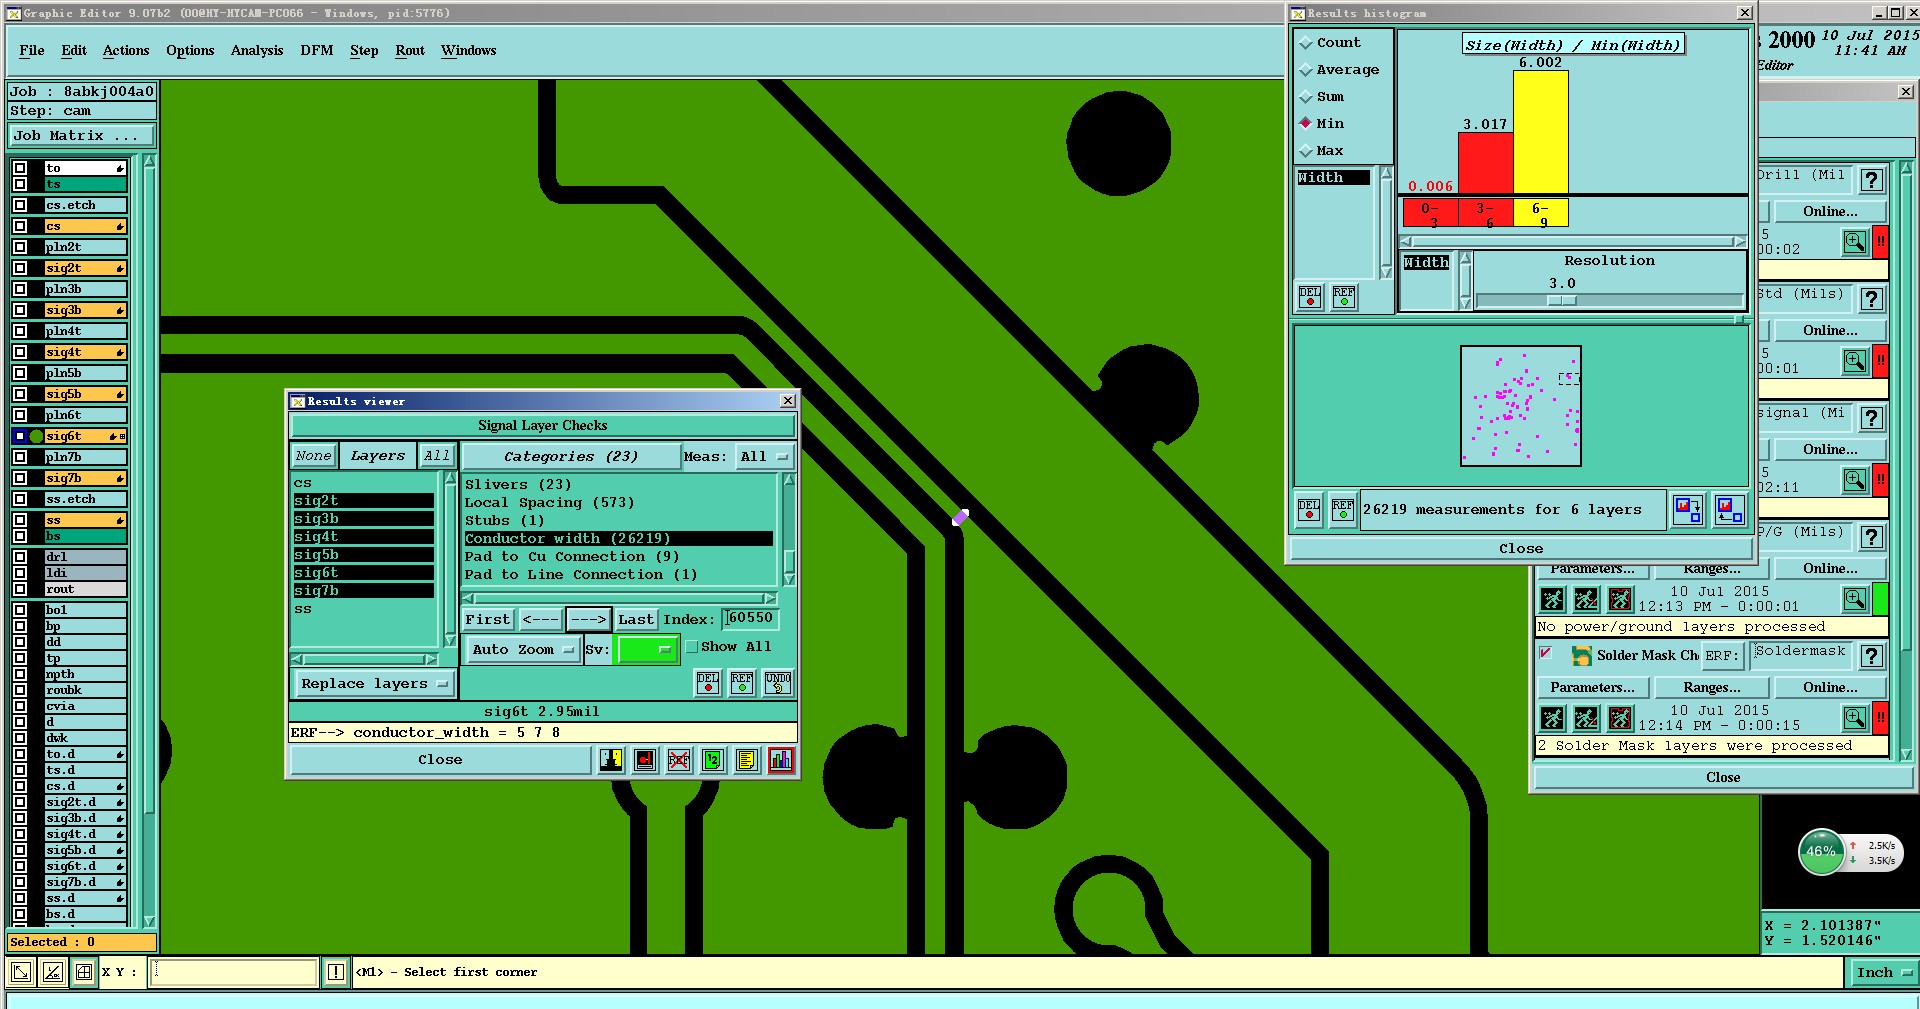The image size is (1920, 1009).
Task: Open the File menu
Action: pyautogui.click(x=32, y=50)
